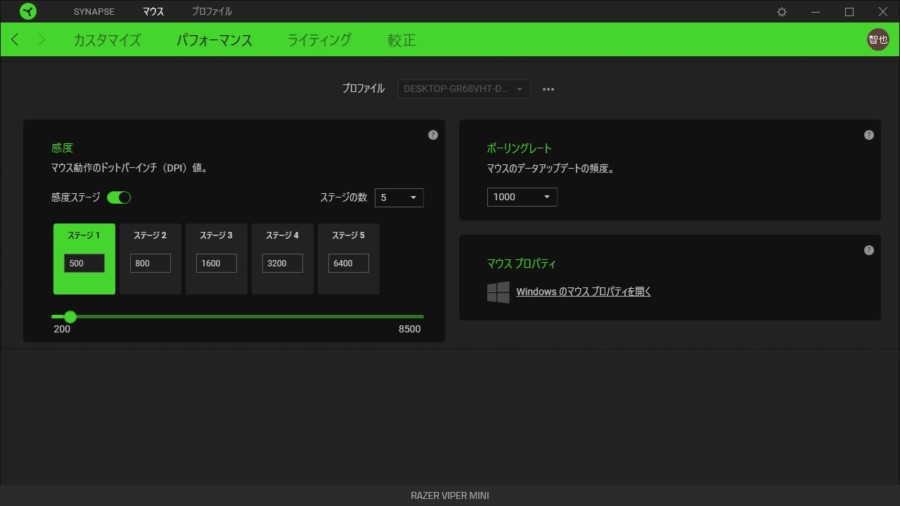Click the Razer Synapse logo icon

(27, 11)
